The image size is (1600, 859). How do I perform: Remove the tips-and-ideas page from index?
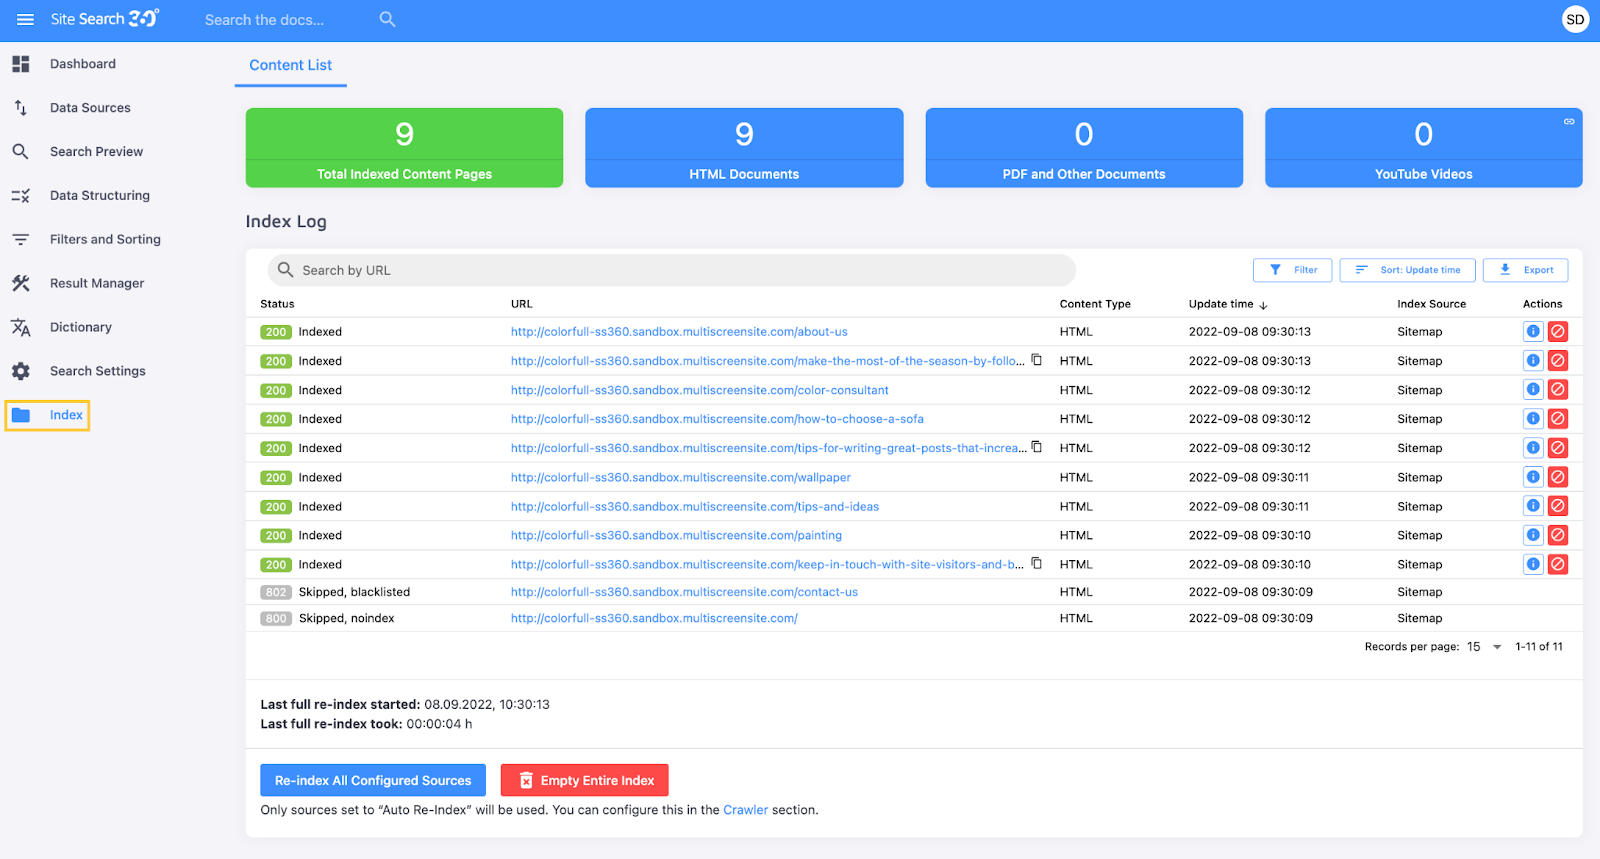pyautogui.click(x=1558, y=506)
